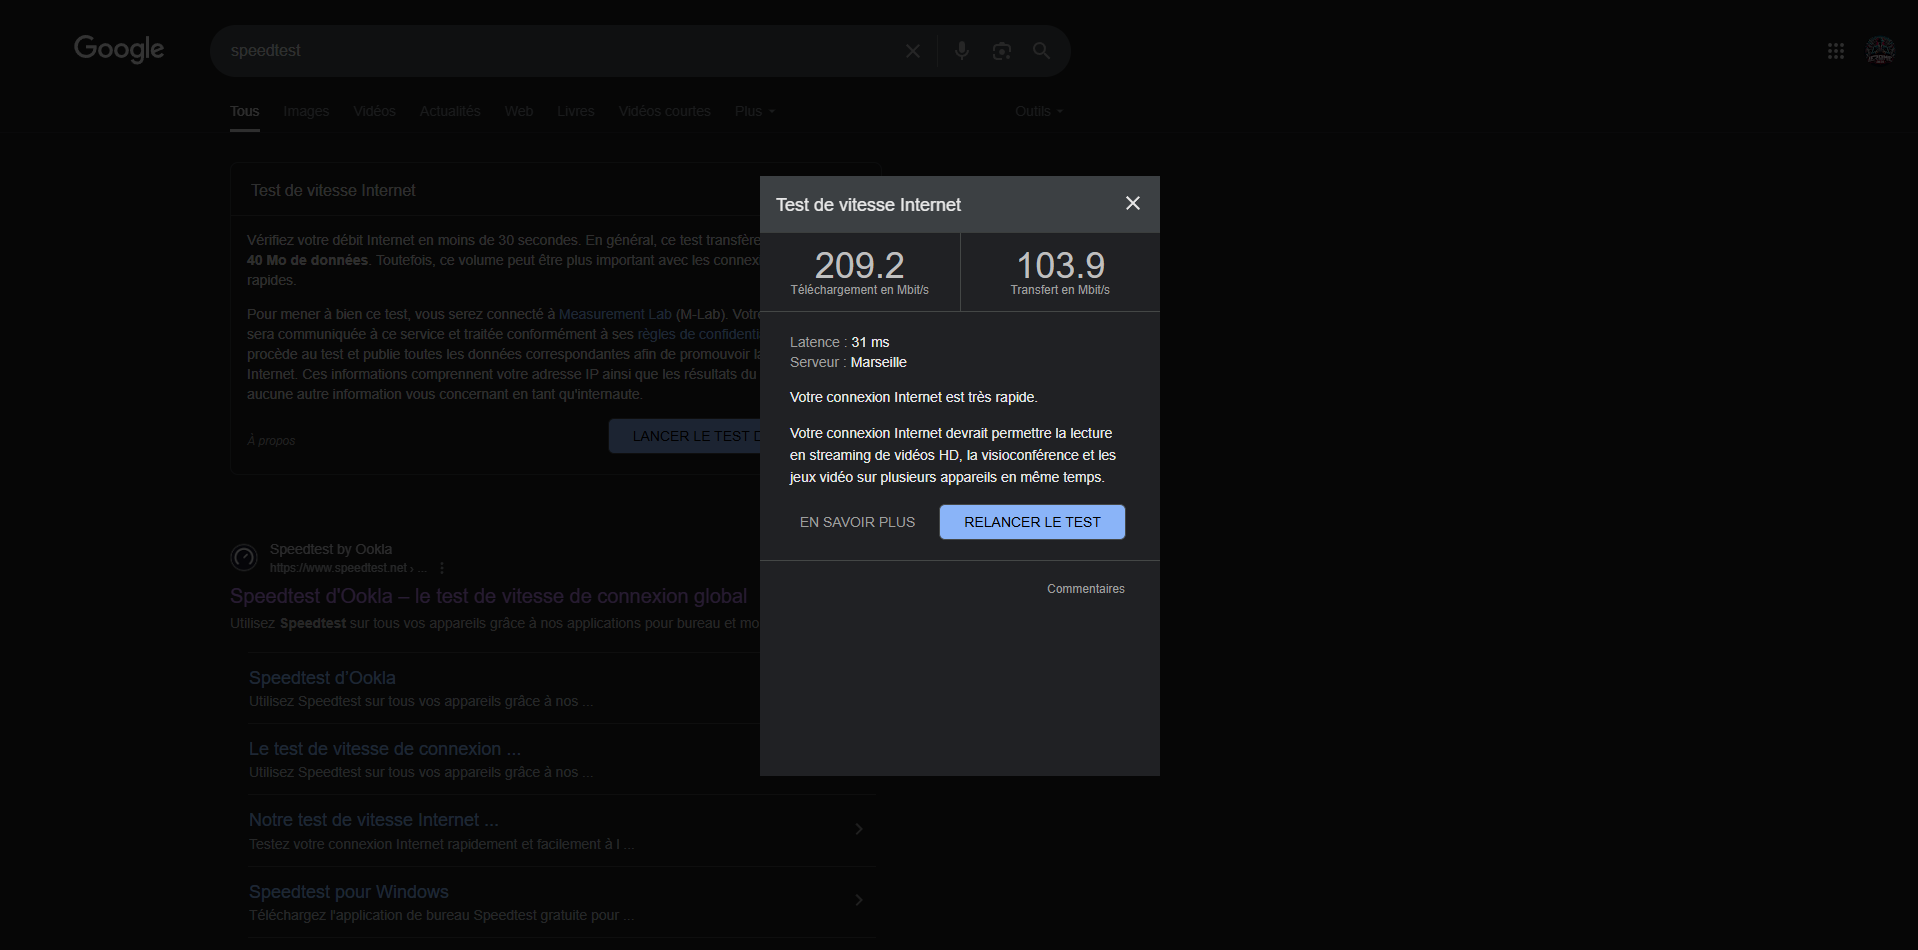Switch to the Actualités tab
The image size is (1918, 950).
(x=450, y=111)
